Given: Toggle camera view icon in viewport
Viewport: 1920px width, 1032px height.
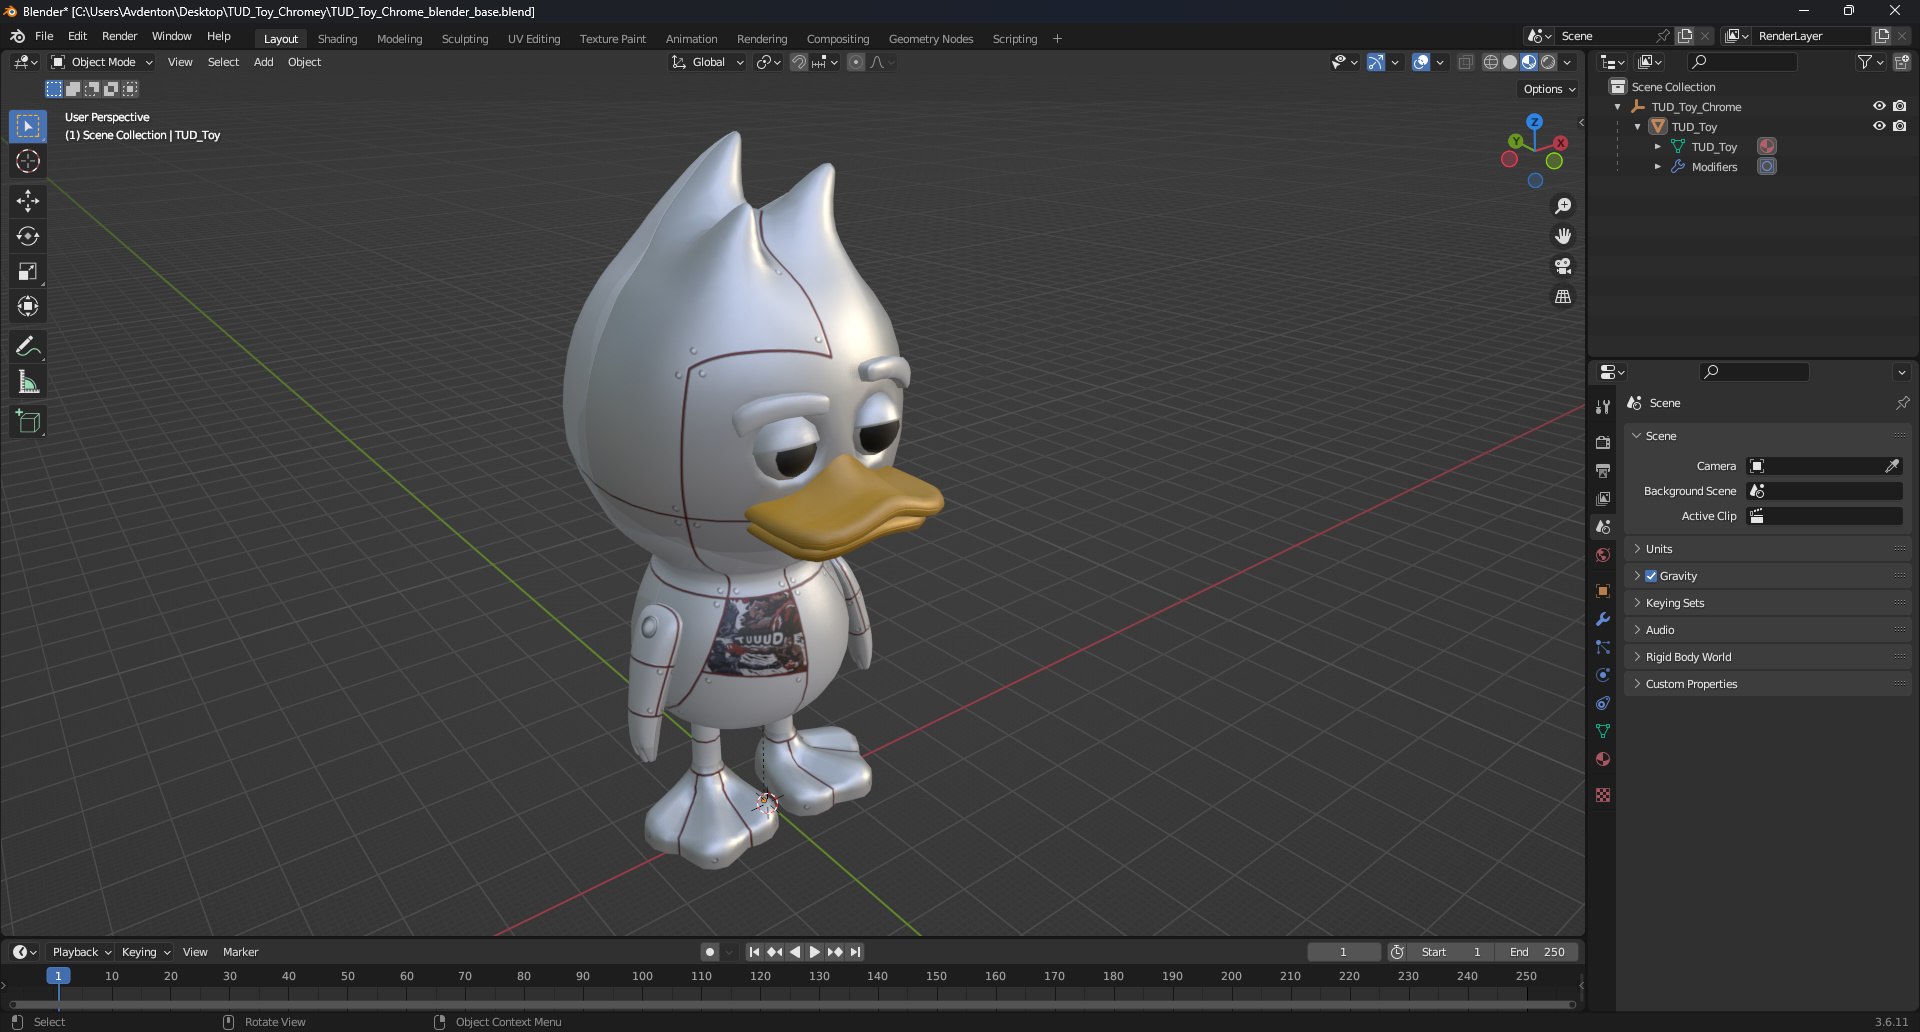Looking at the screenshot, I should (x=1563, y=266).
